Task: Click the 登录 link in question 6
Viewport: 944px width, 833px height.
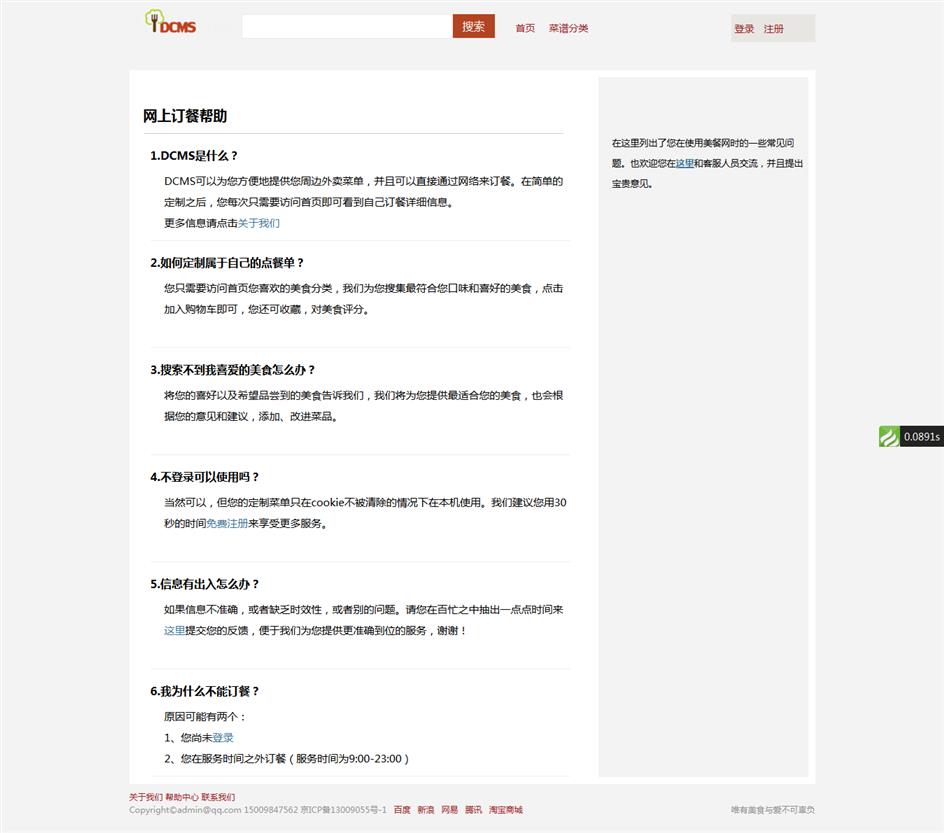Action: click(223, 737)
